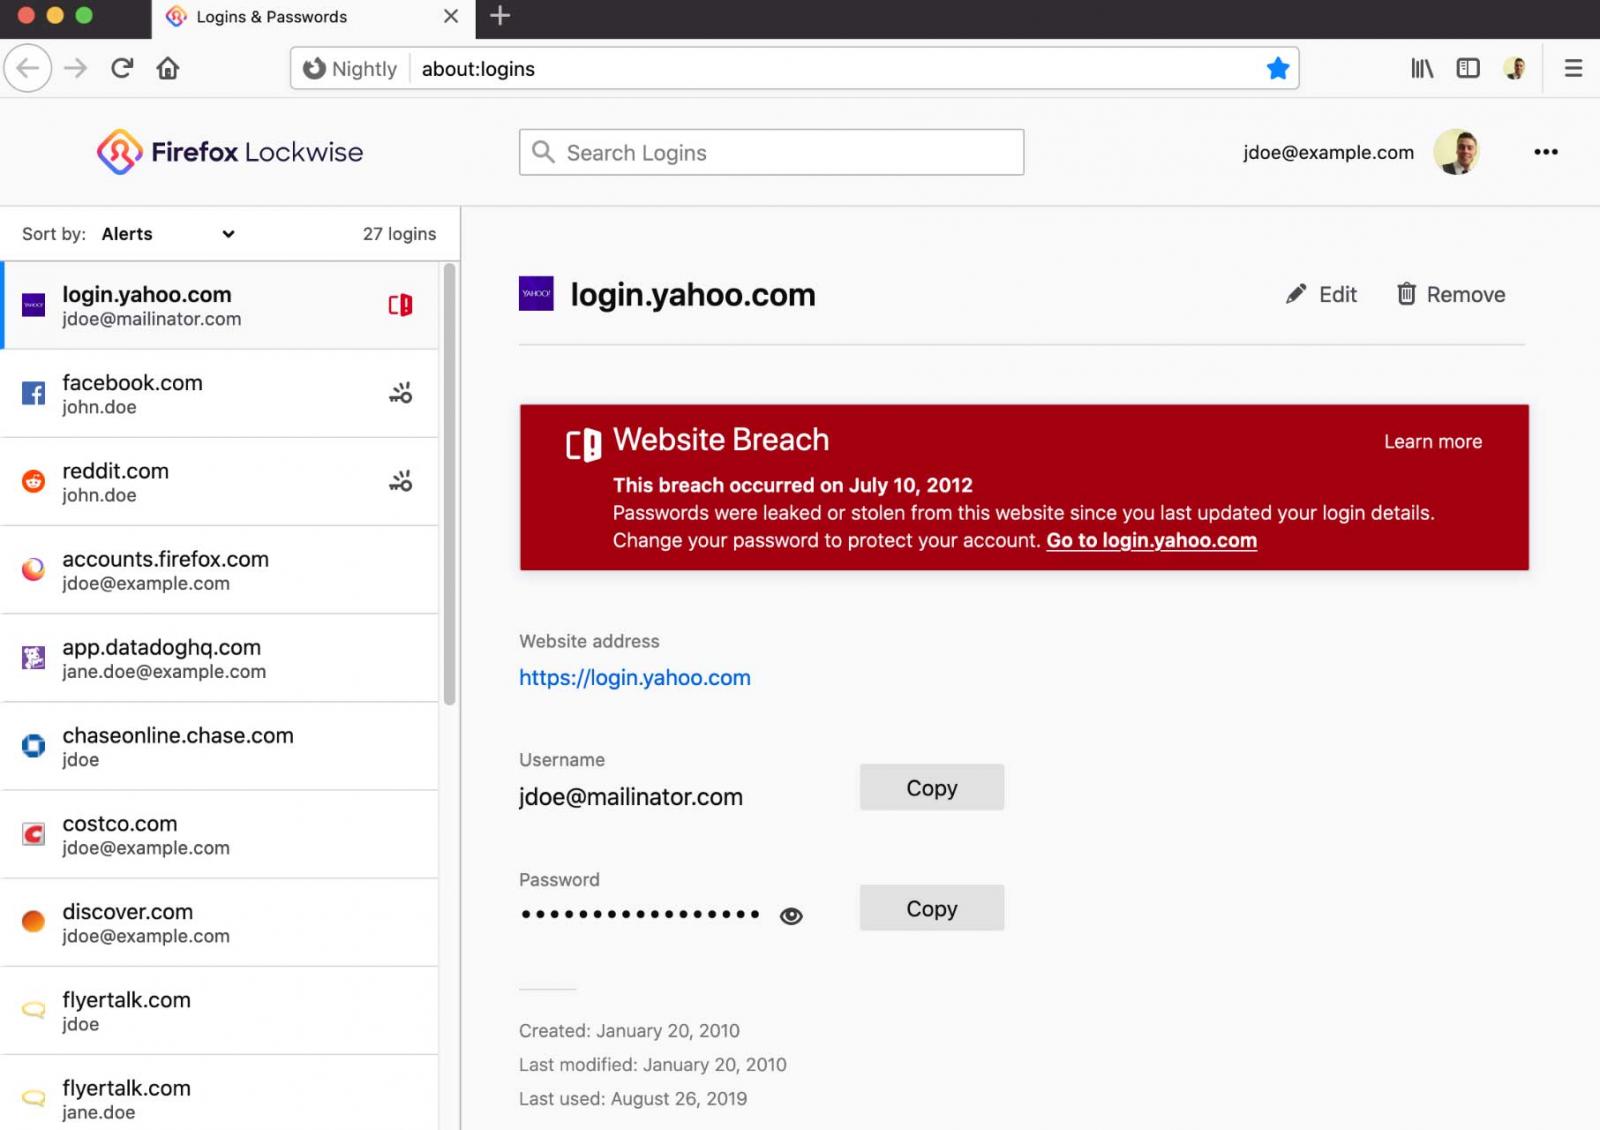
Task: Select the chaseonline.chase.com login entry
Action: click(x=219, y=746)
